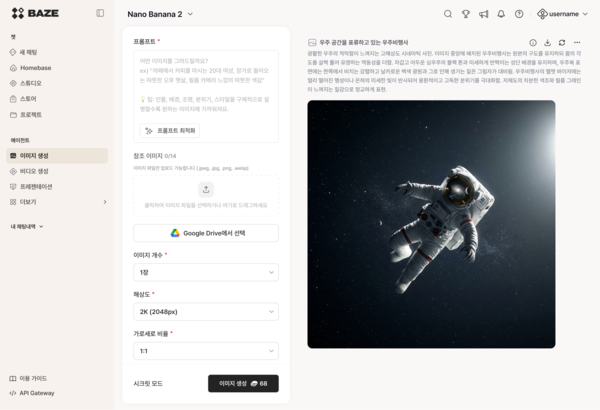
Task: Click the result title 우주 공간을 표류하고 있는 우주비행사
Action: (364, 42)
